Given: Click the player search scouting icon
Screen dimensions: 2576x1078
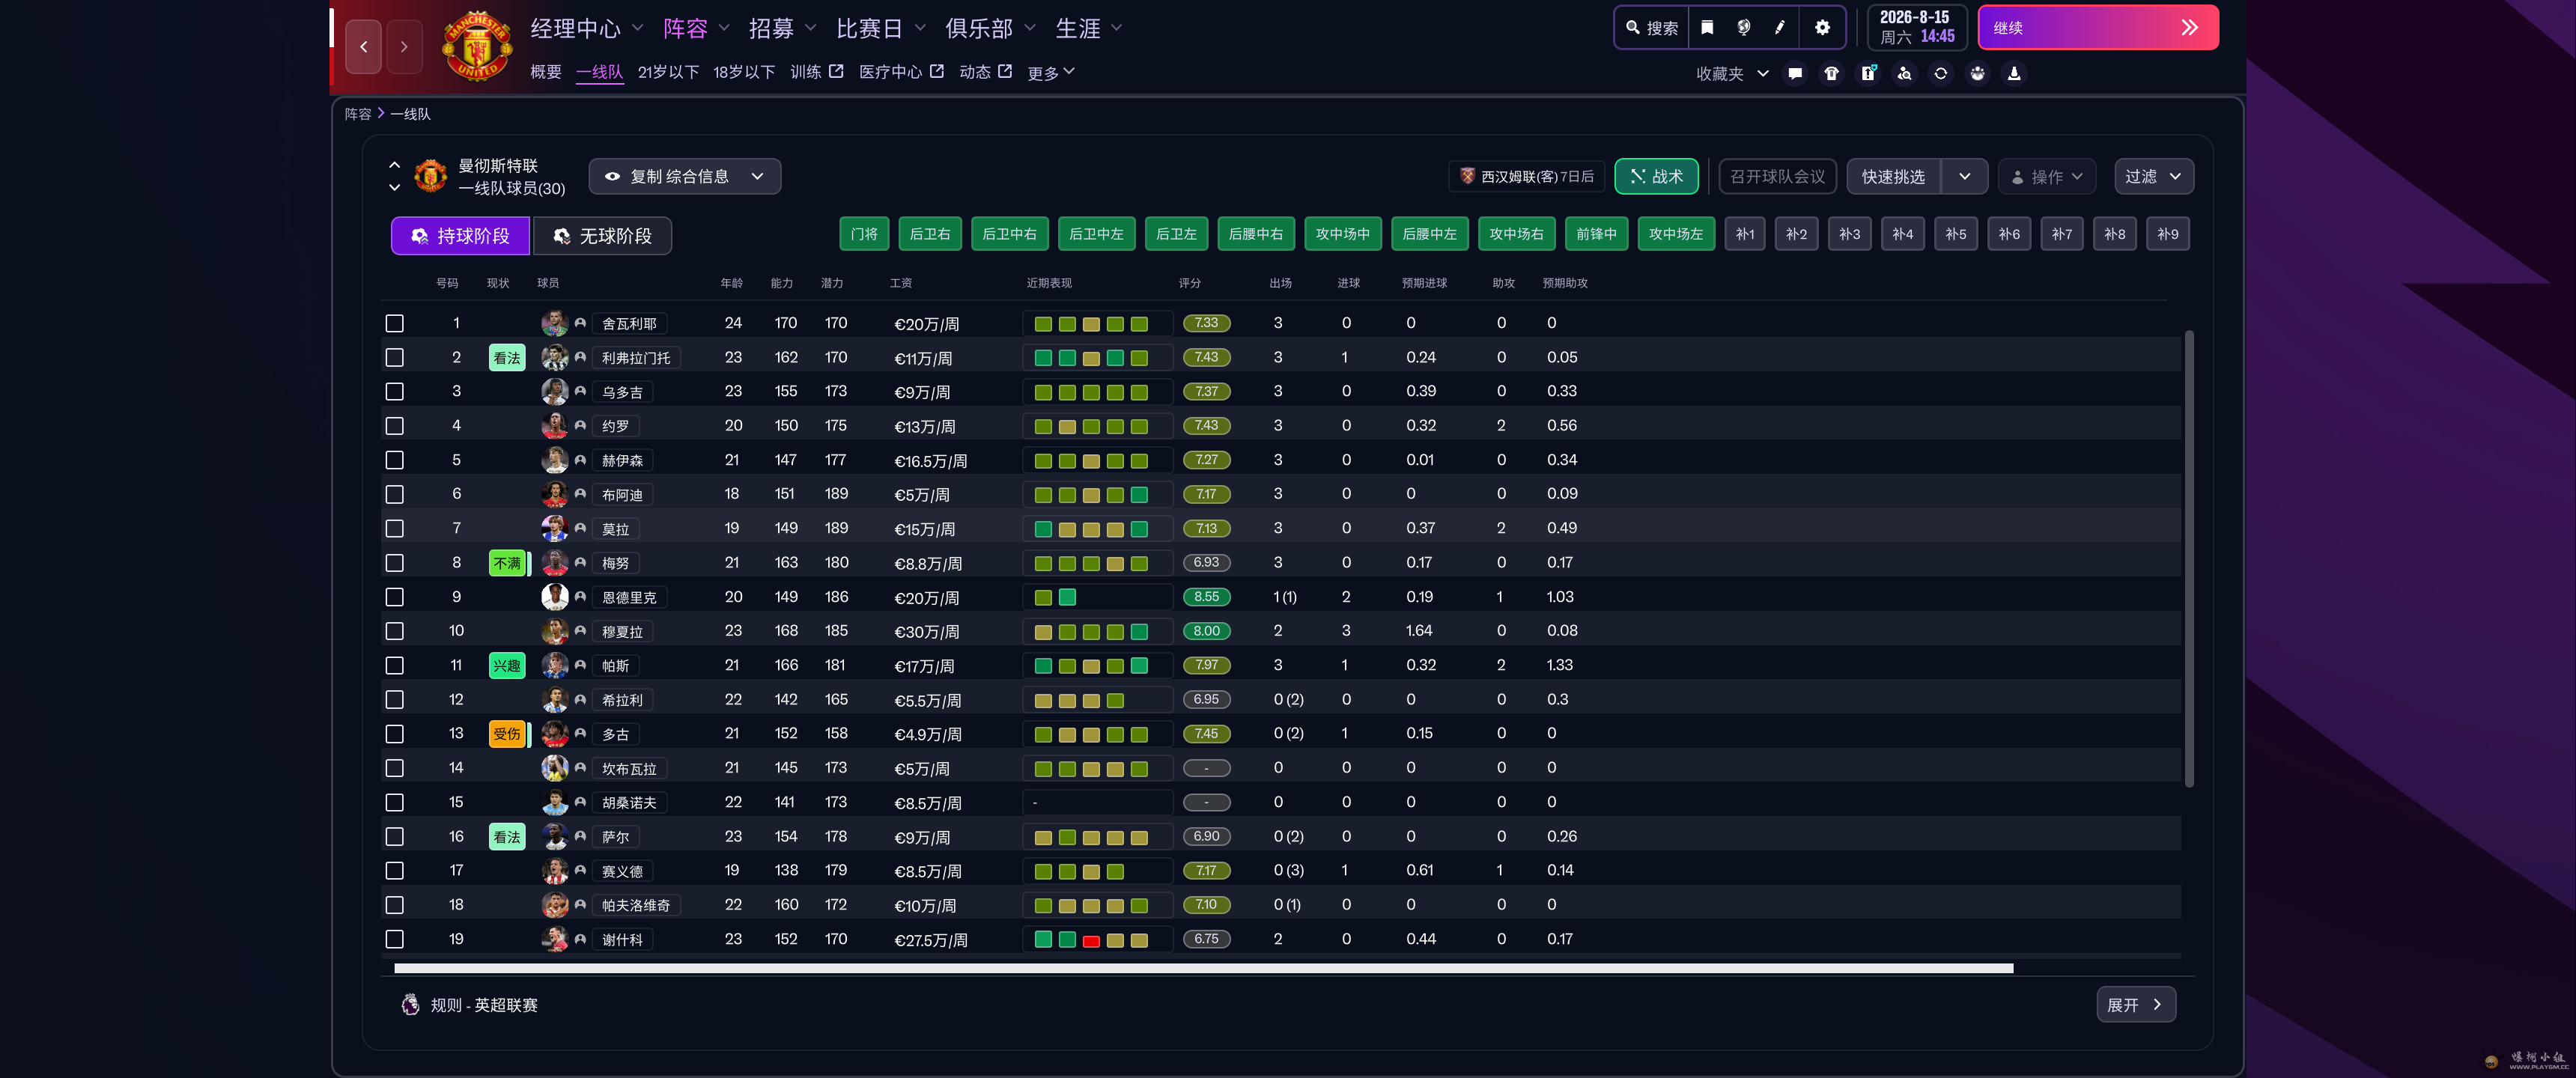Looking at the screenshot, I should [1904, 73].
